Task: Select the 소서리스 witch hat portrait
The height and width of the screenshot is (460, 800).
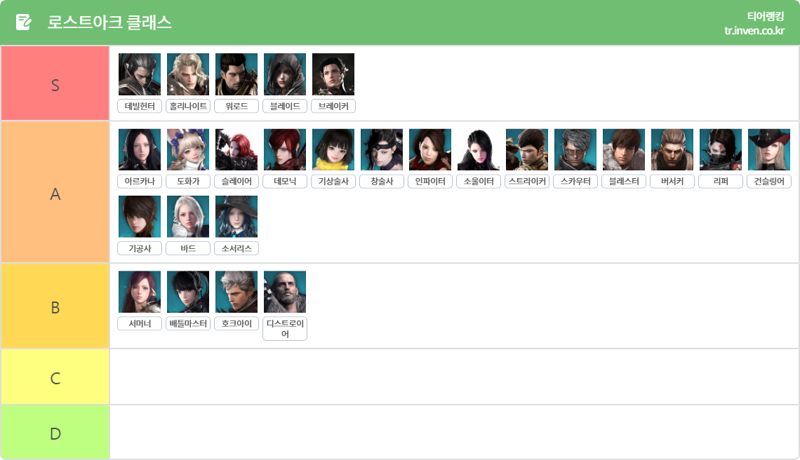Action: coord(236,216)
